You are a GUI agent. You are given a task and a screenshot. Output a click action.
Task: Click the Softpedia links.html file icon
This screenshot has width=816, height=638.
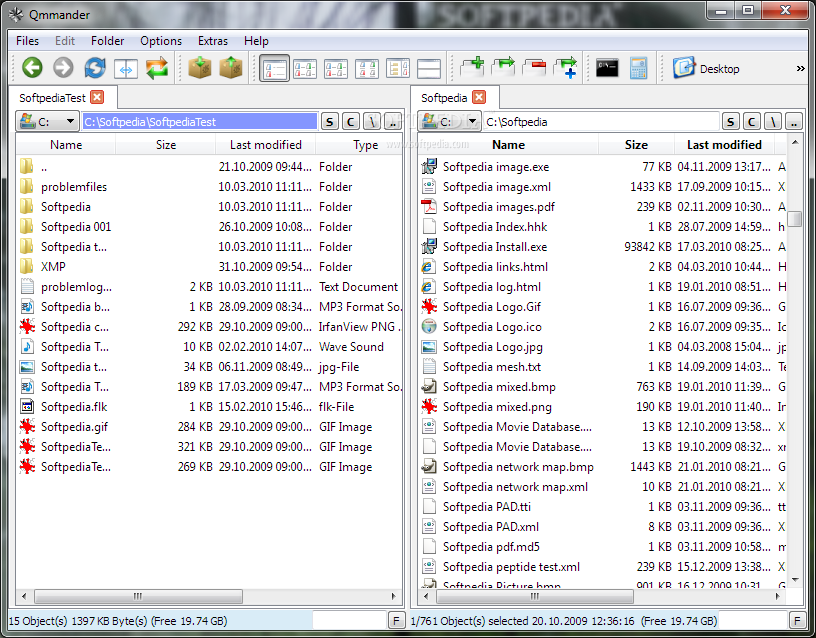429,266
